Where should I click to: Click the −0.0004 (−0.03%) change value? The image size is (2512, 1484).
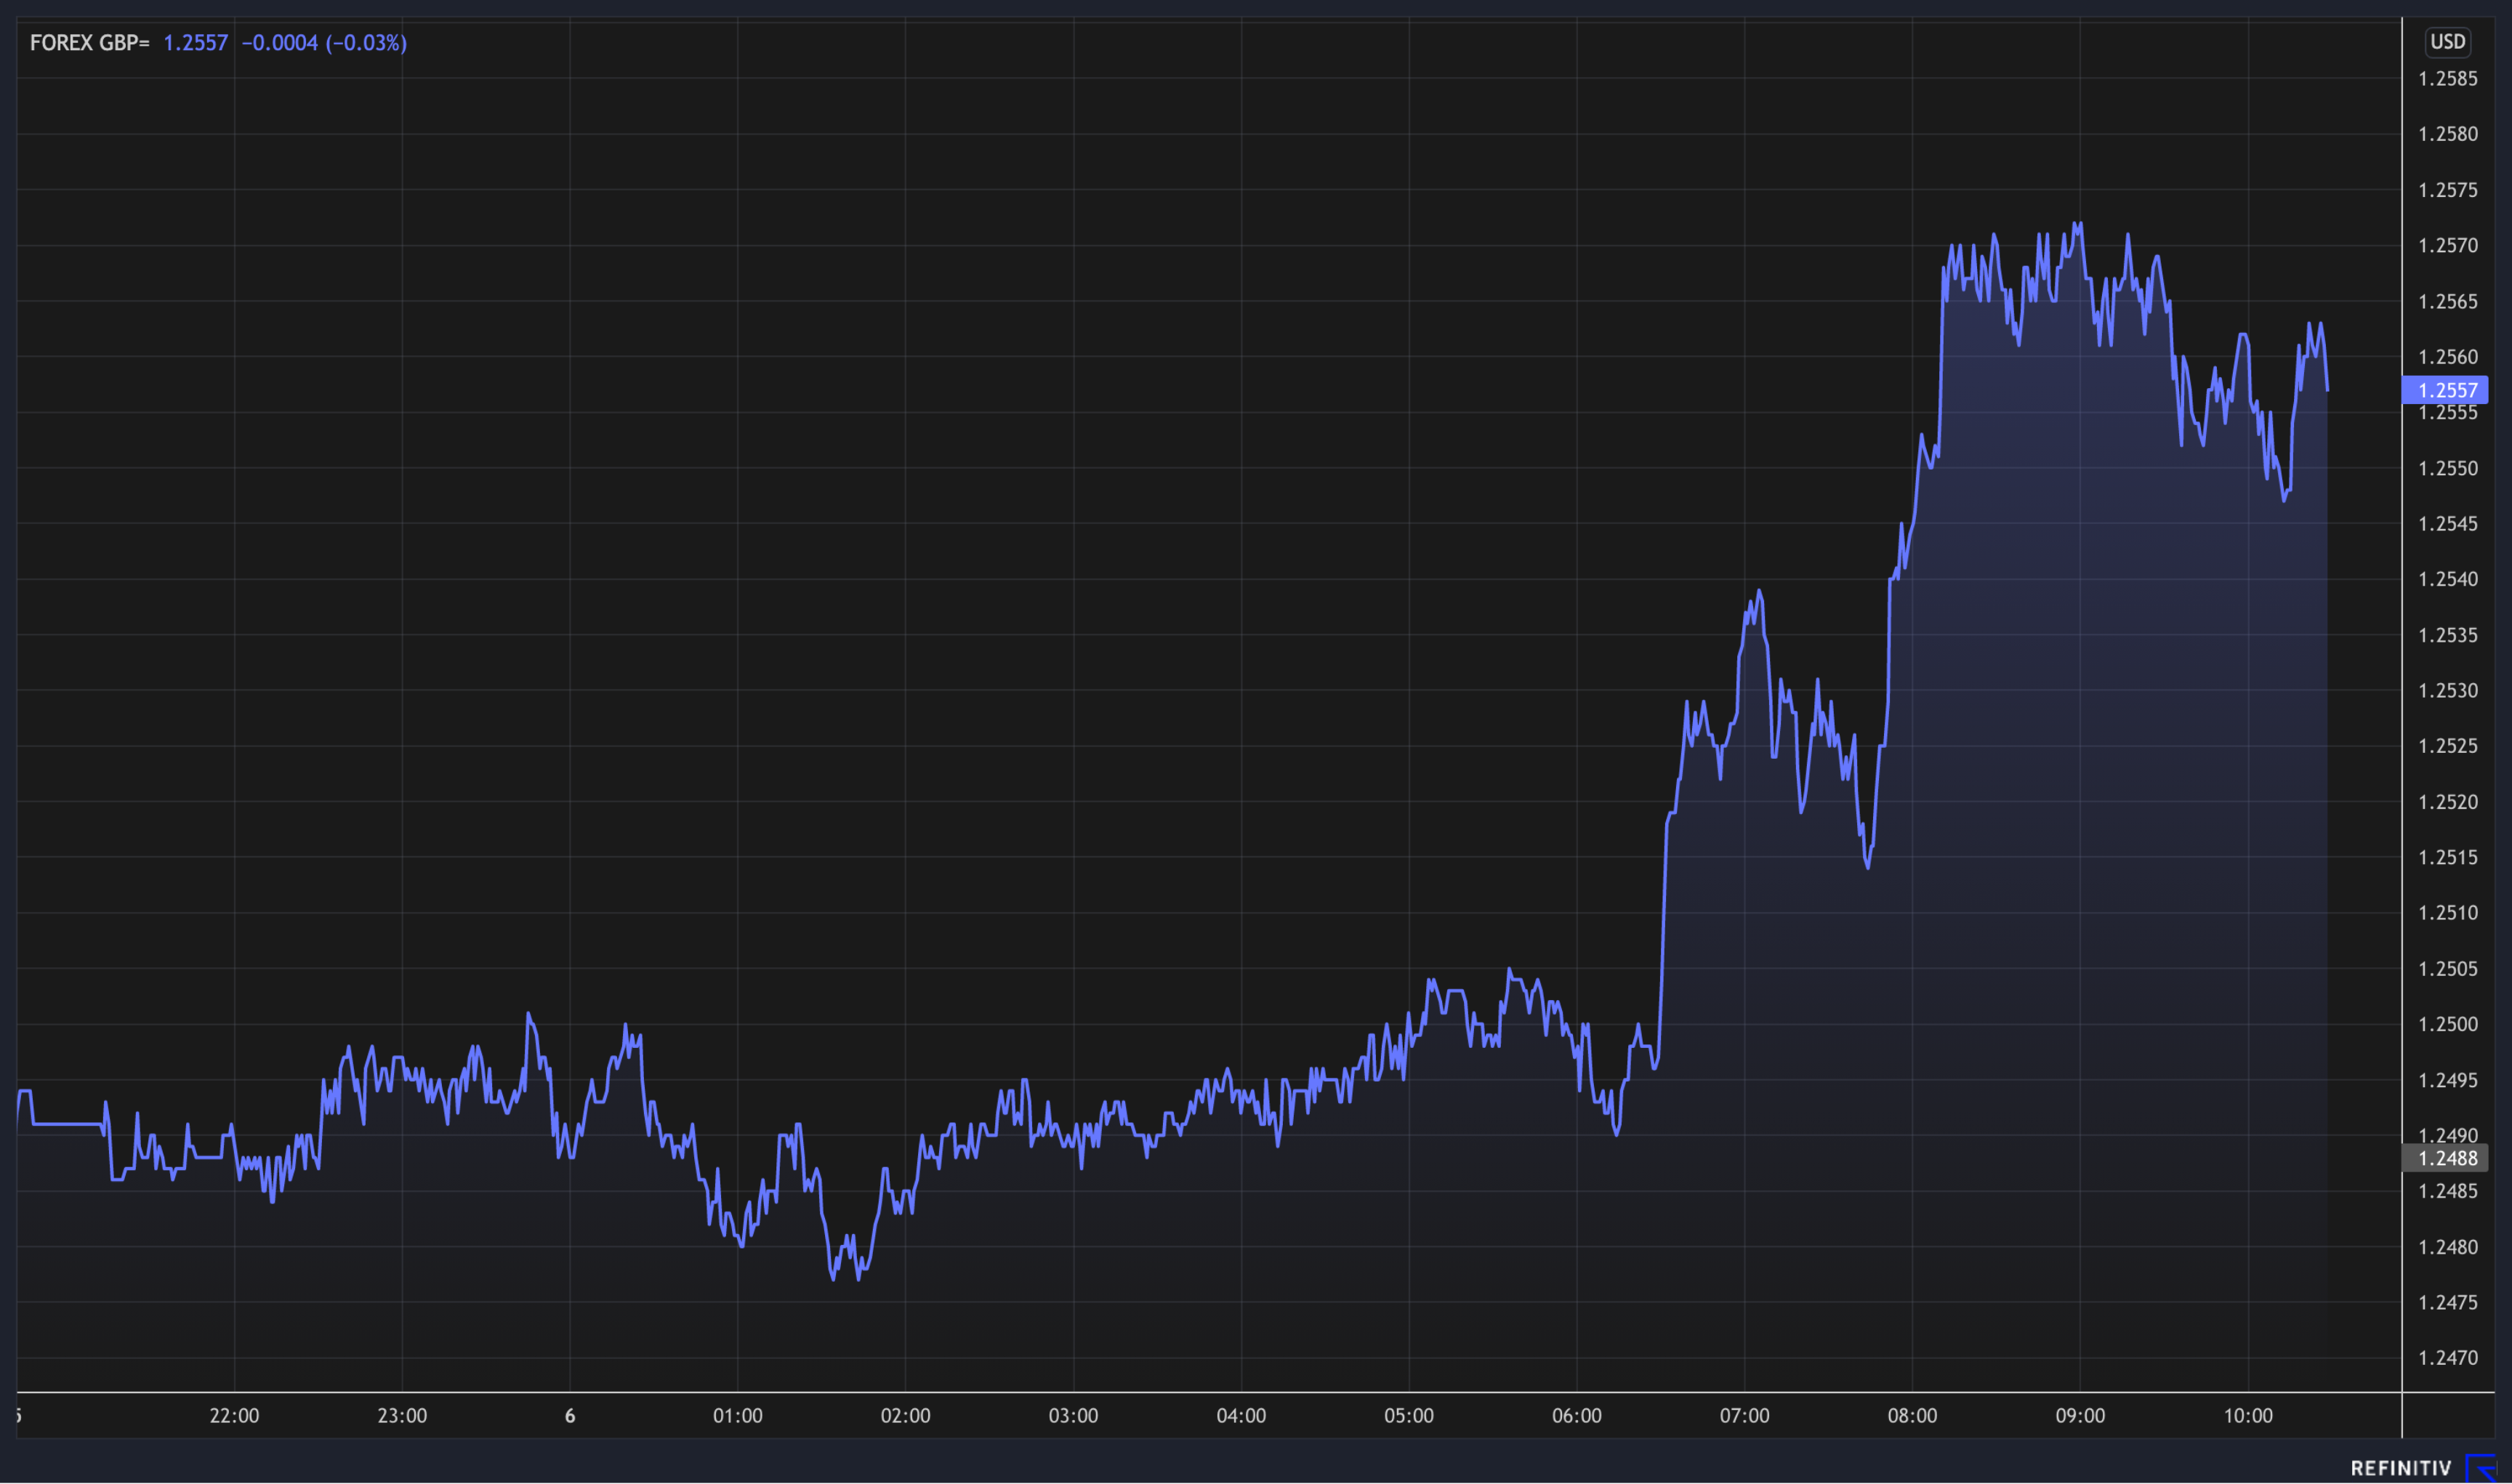[324, 43]
